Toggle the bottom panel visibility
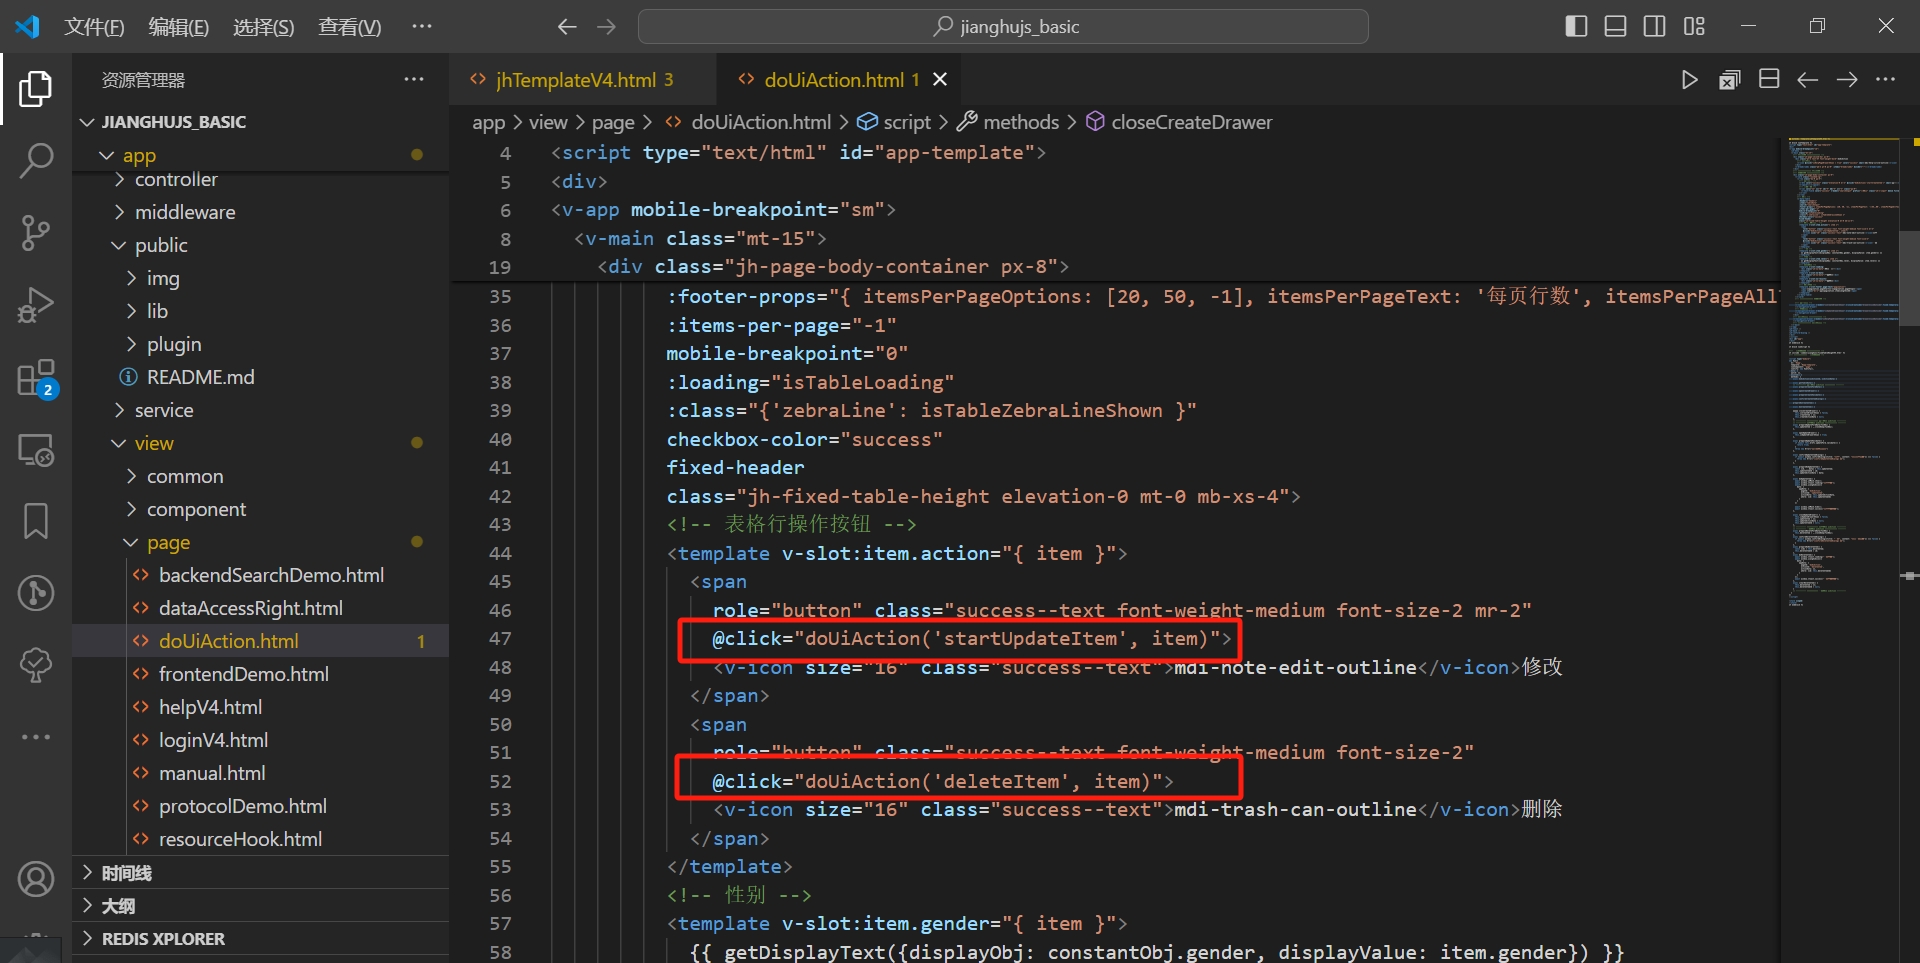 [1615, 26]
